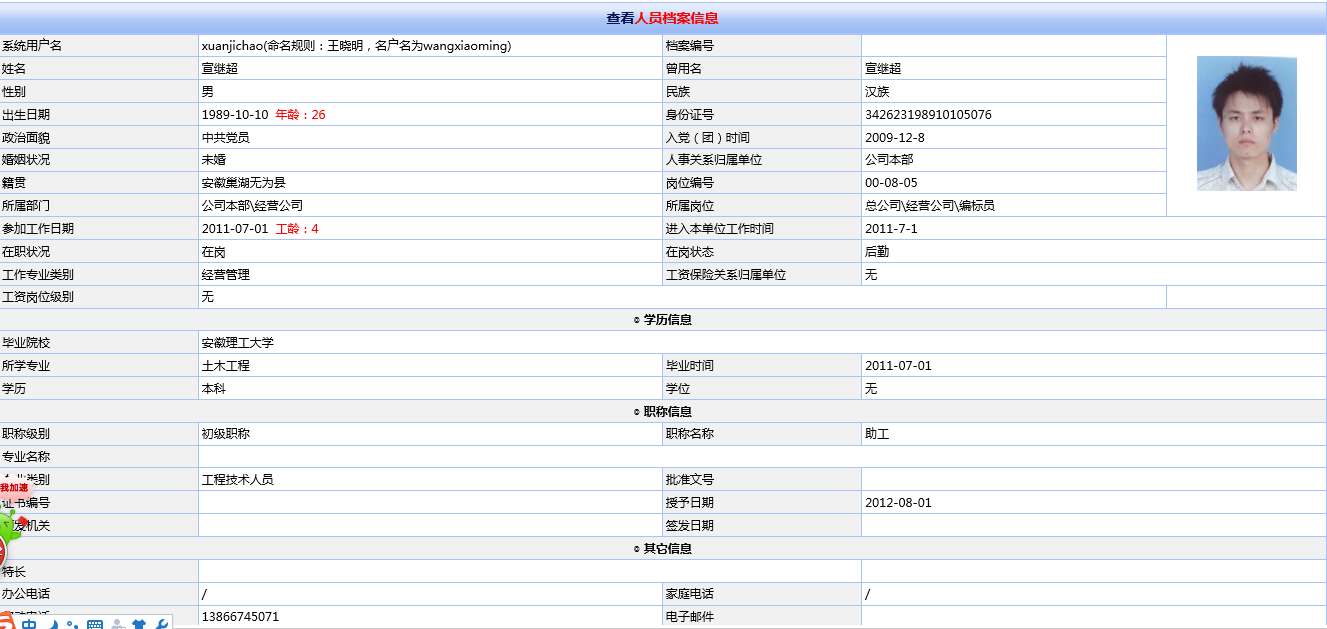Click the employee portrait photo

(1246, 122)
